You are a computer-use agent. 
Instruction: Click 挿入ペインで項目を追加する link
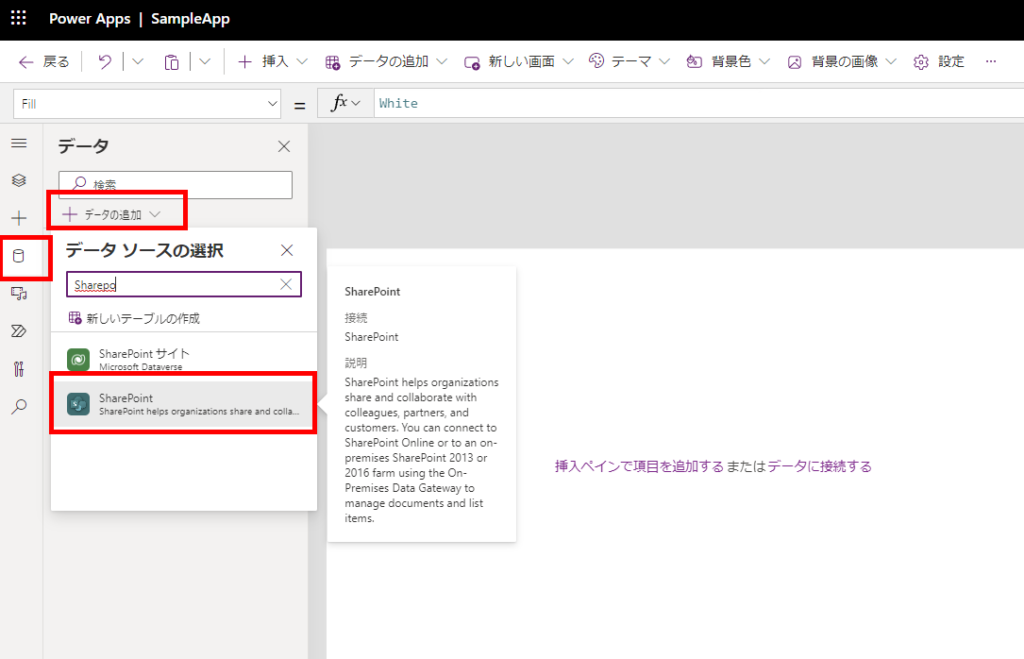coord(639,466)
